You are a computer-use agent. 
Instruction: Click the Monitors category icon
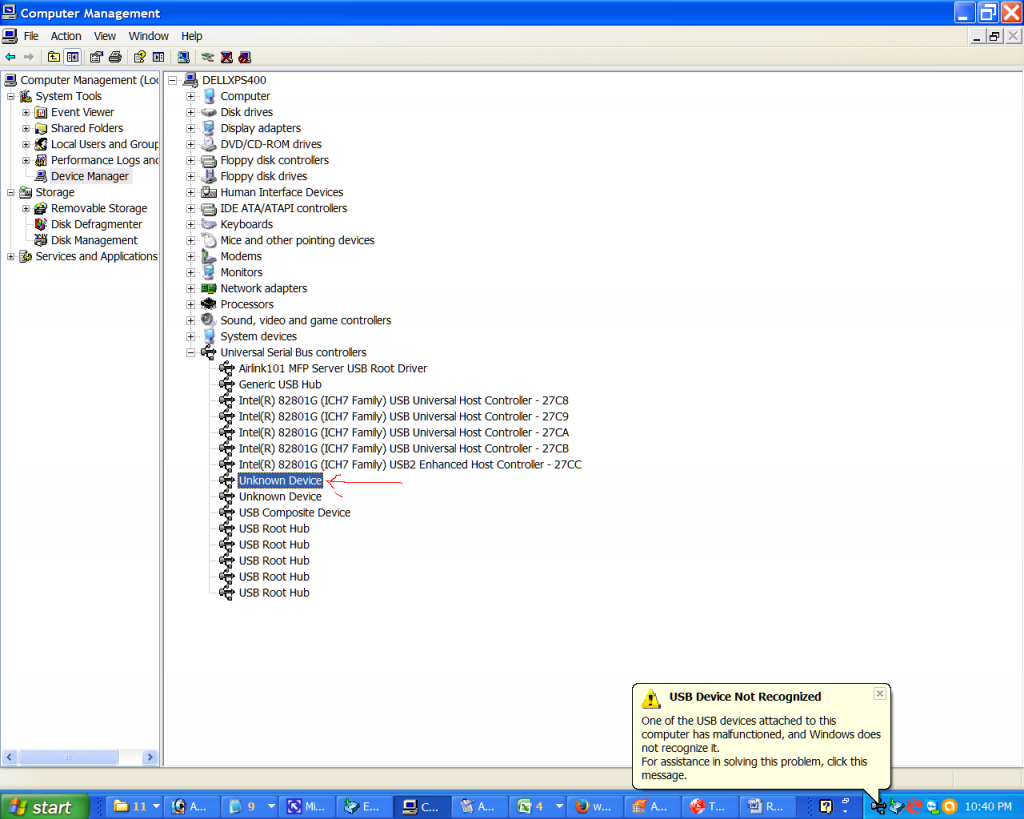[209, 272]
